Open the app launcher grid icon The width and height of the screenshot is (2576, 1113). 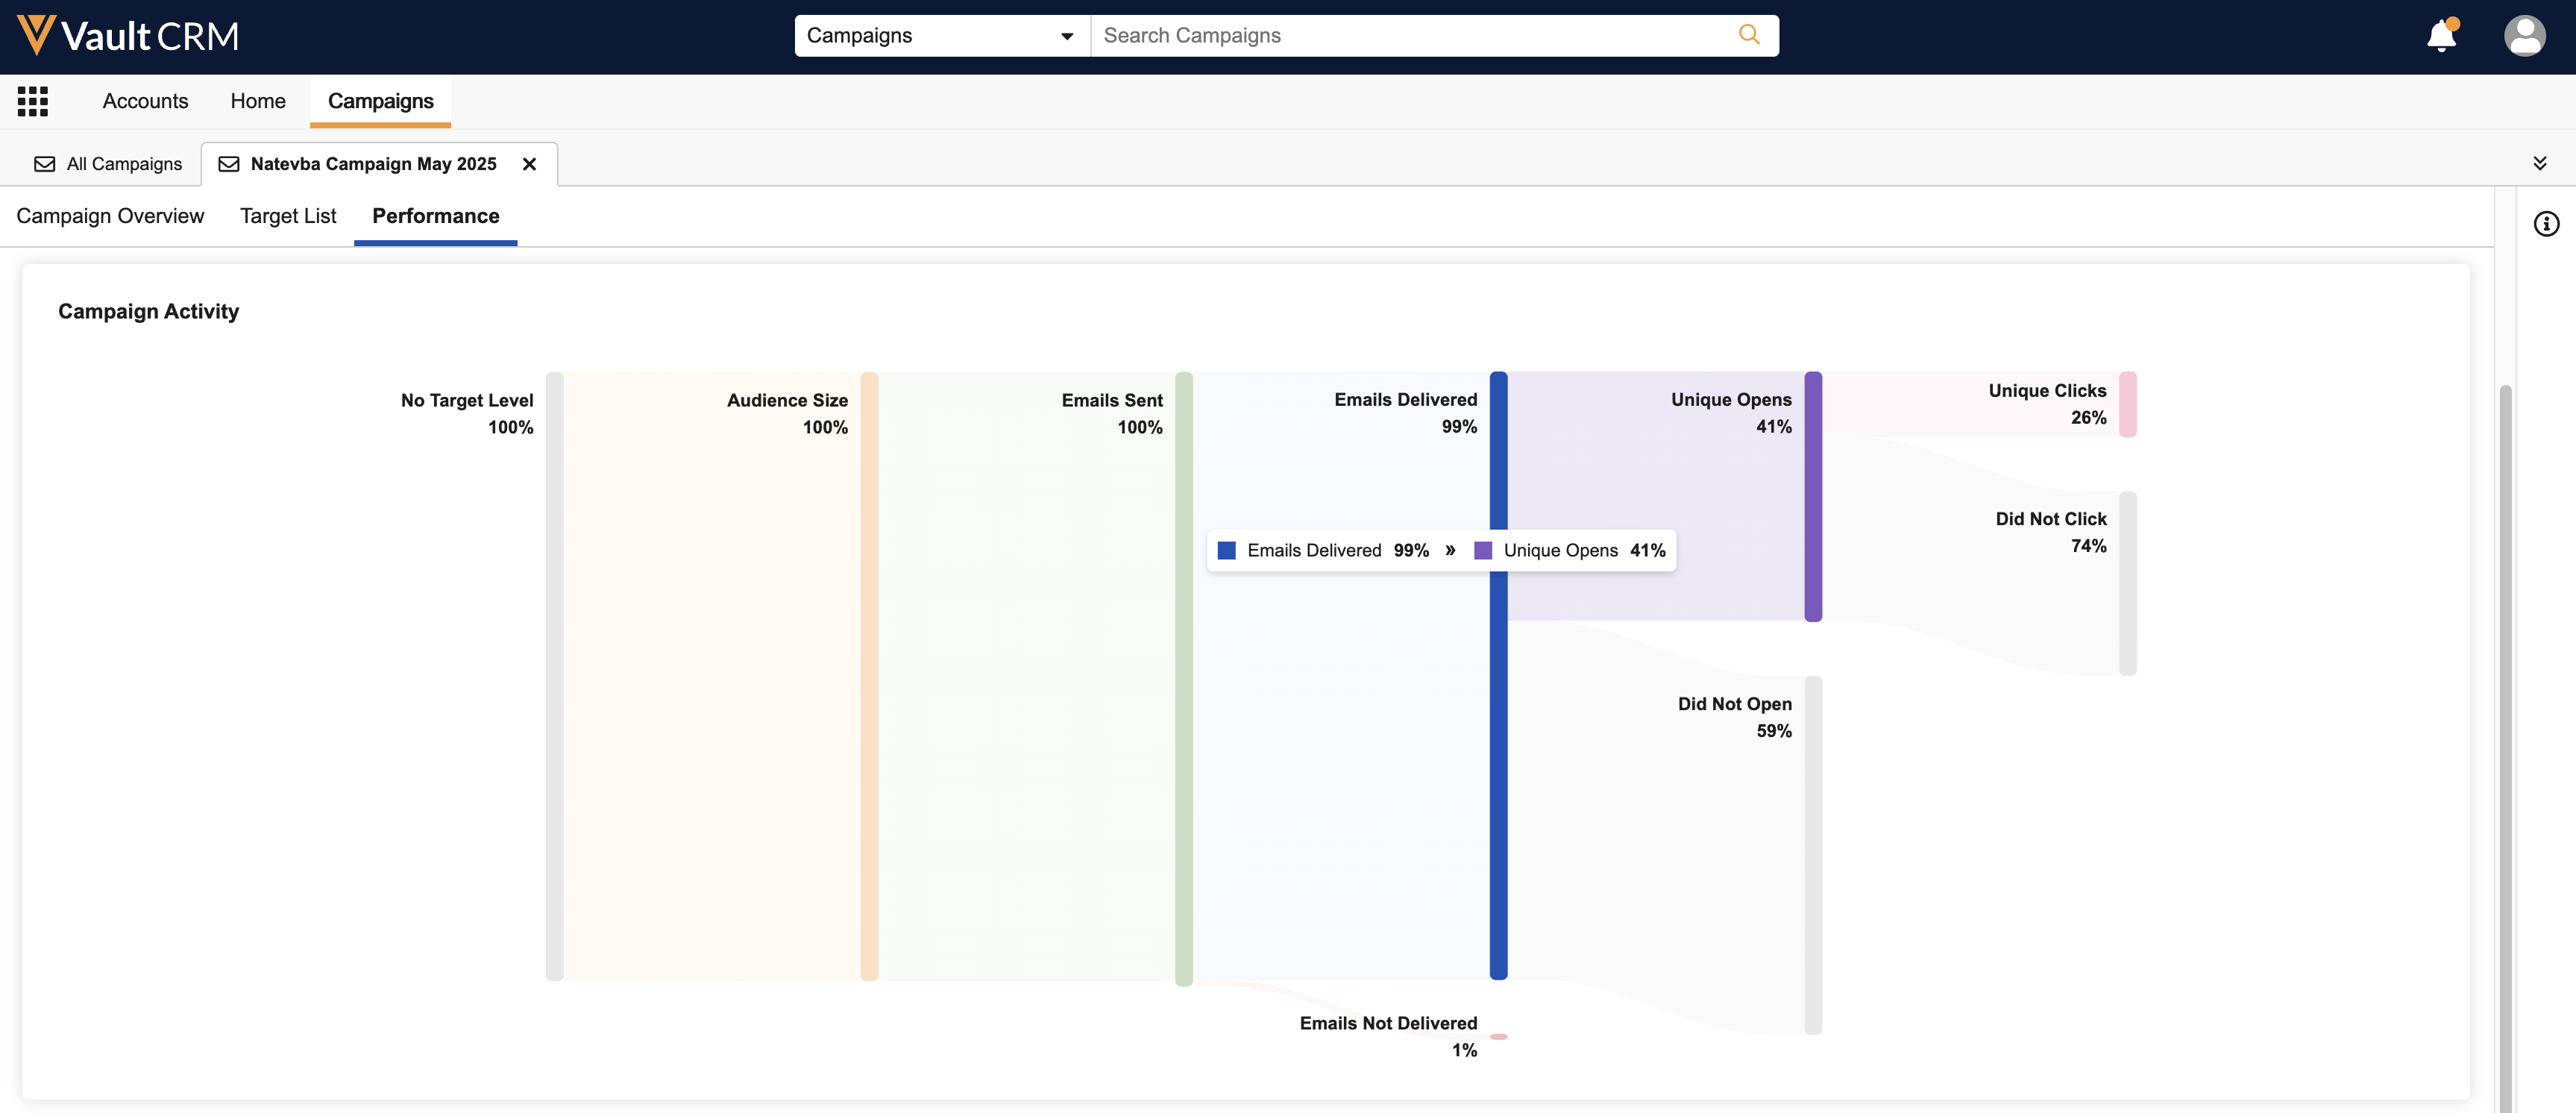tap(33, 101)
